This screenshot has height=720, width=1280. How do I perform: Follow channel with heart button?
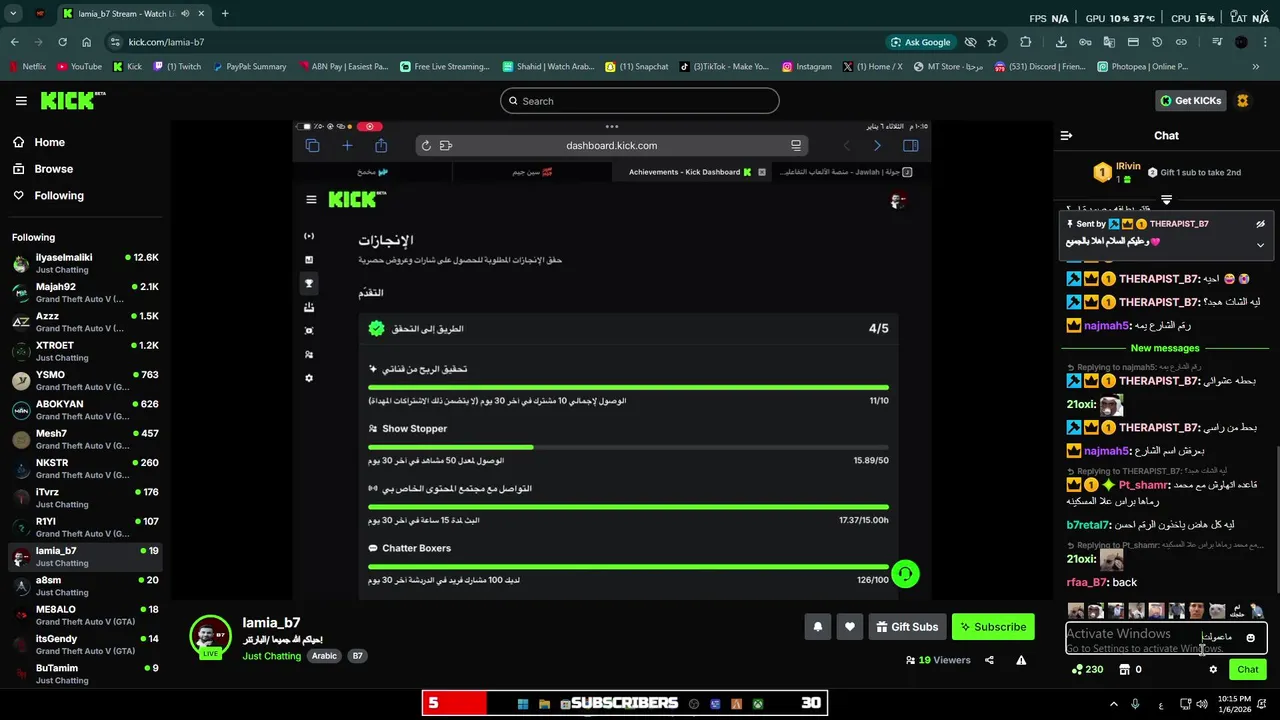pyautogui.click(x=849, y=627)
